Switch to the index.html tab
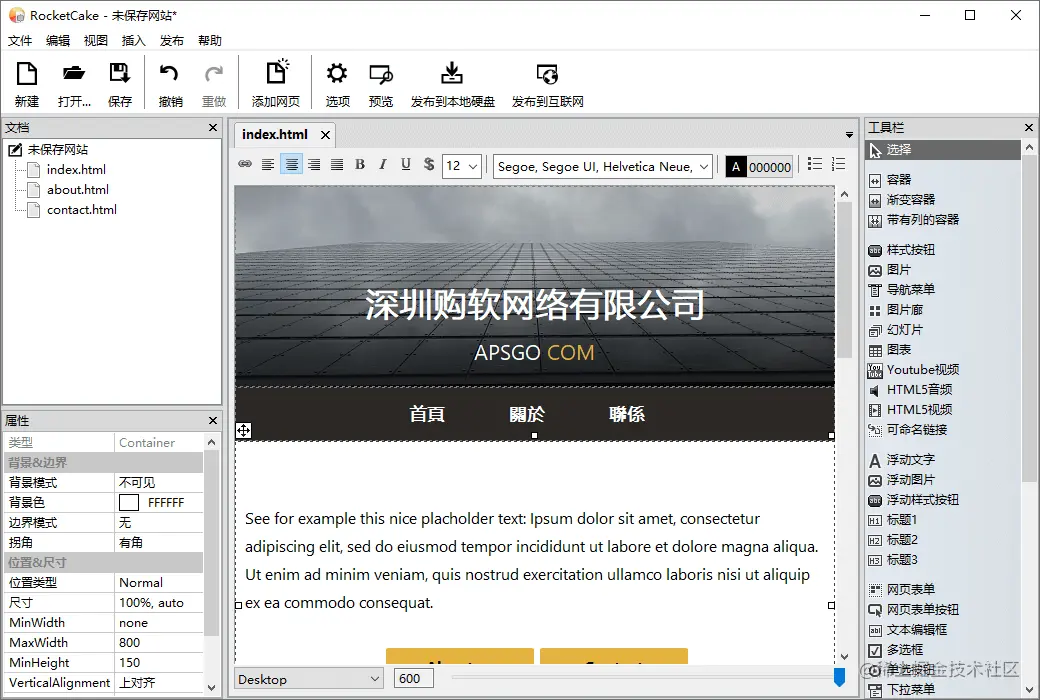This screenshot has width=1040, height=700. (x=275, y=135)
